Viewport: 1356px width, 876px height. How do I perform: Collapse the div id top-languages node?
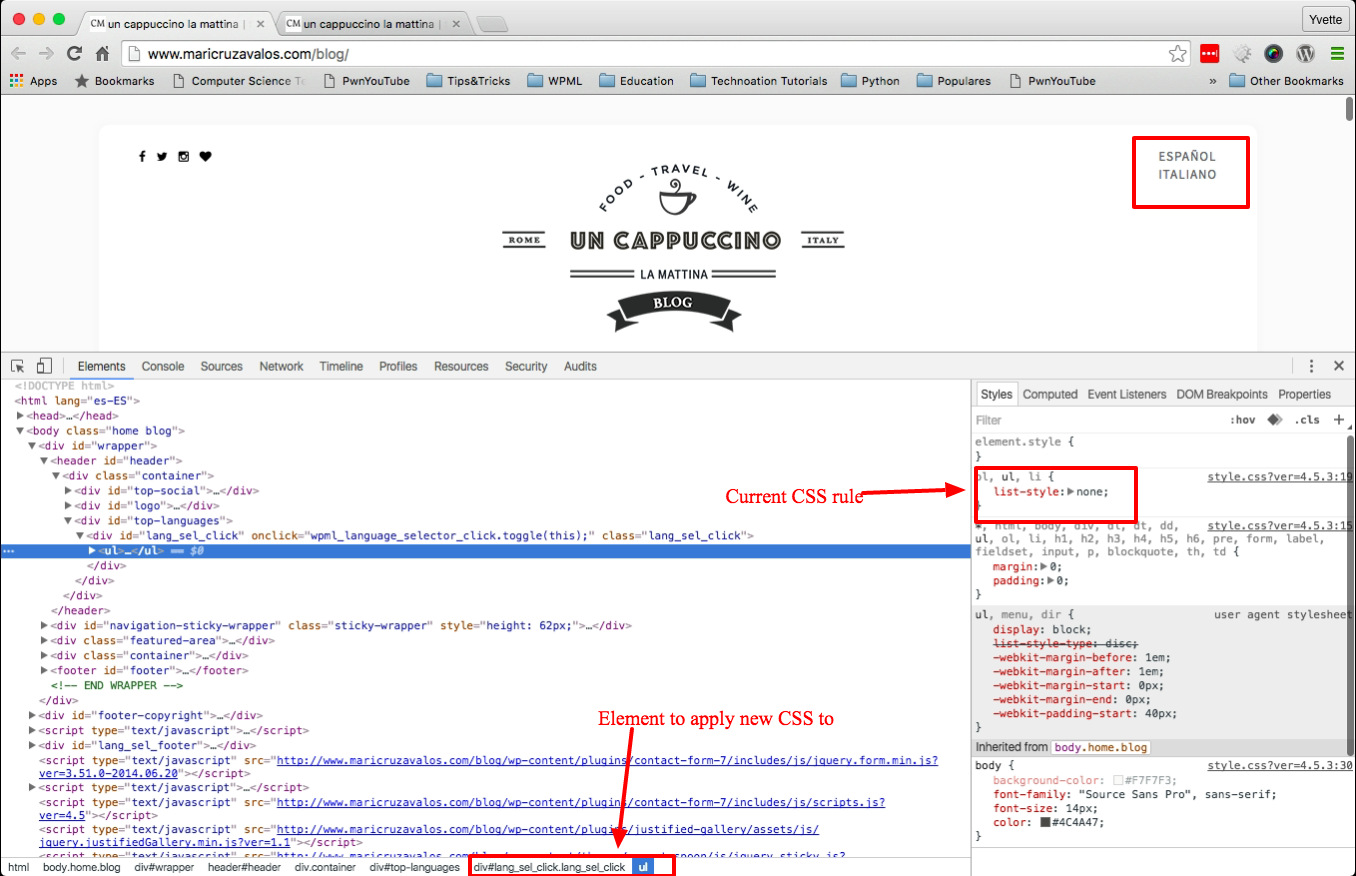pyautogui.click(x=68, y=521)
